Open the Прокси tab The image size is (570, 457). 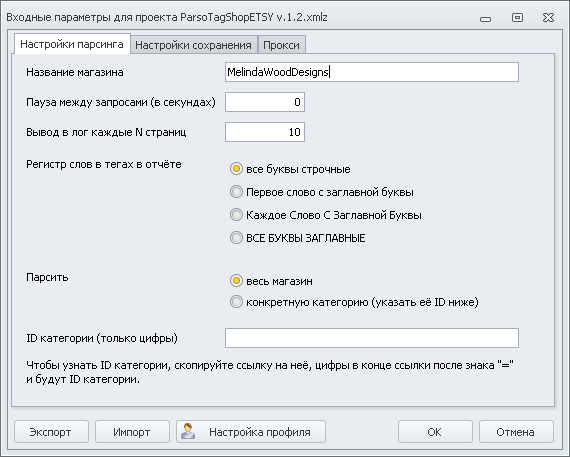point(281,45)
